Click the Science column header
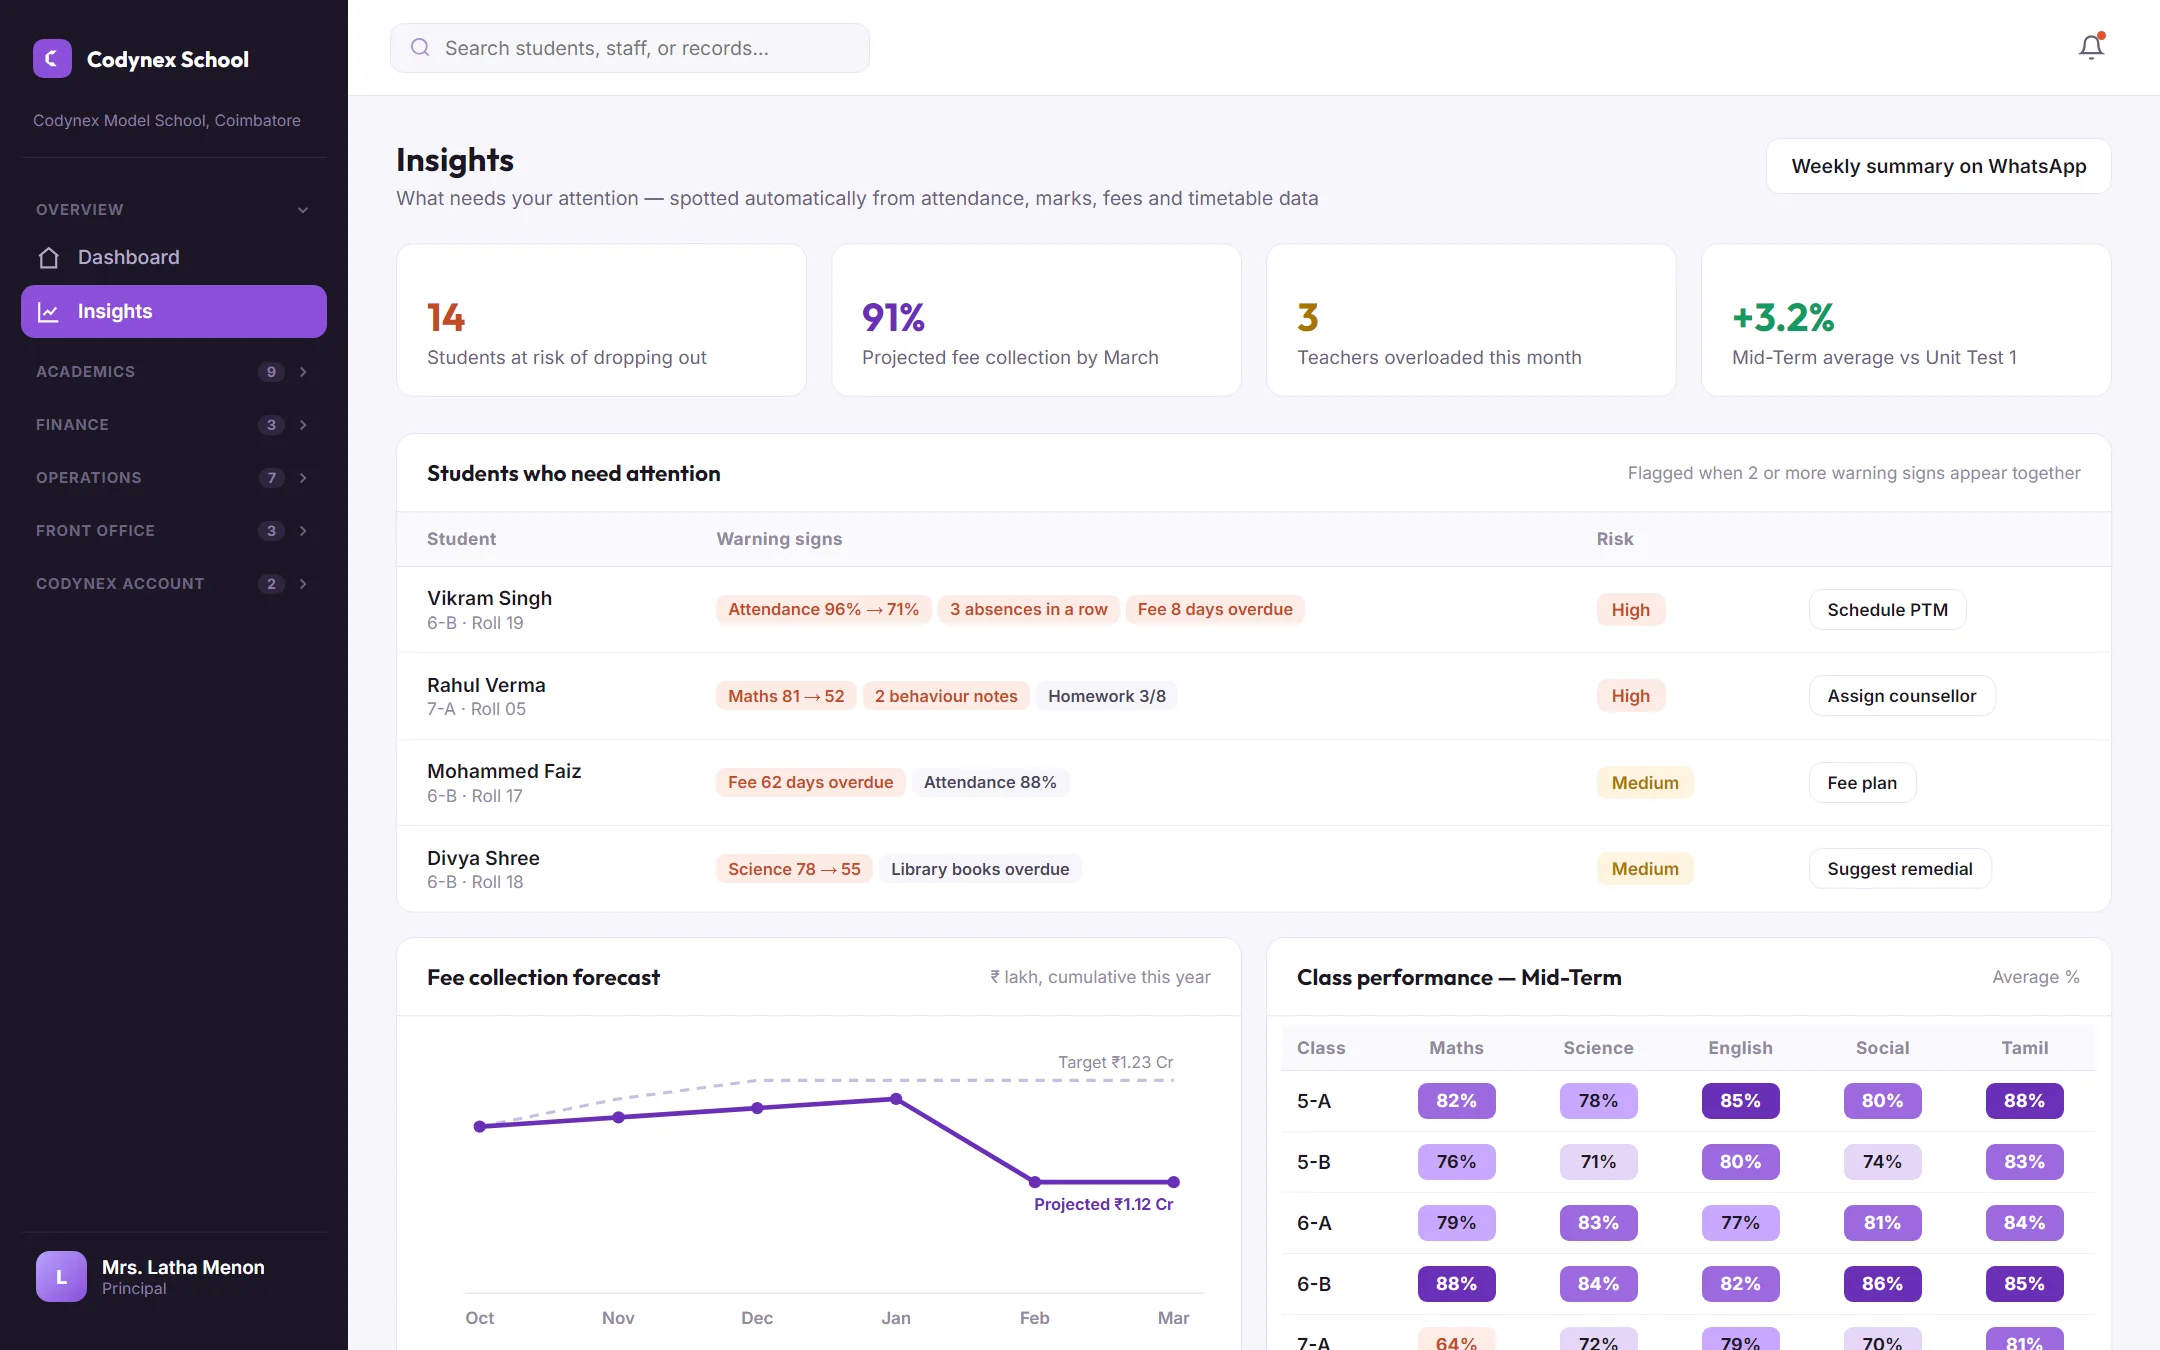 [1598, 1048]
